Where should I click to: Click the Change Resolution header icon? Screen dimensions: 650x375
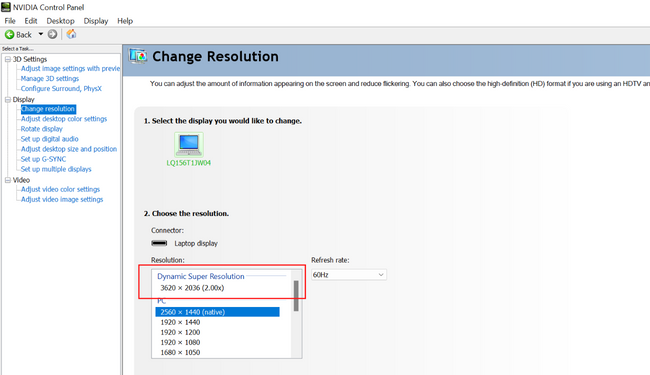pyautogui.click(x=138, y=56)
